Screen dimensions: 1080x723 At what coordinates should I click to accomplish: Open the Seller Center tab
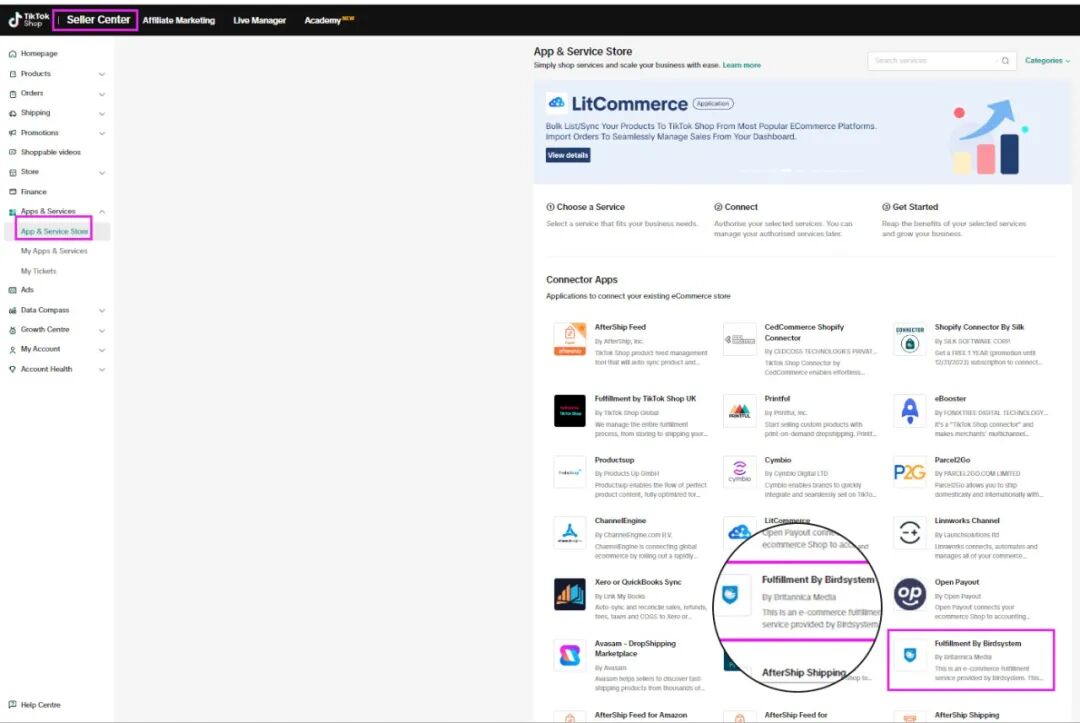tap(98, 20)
